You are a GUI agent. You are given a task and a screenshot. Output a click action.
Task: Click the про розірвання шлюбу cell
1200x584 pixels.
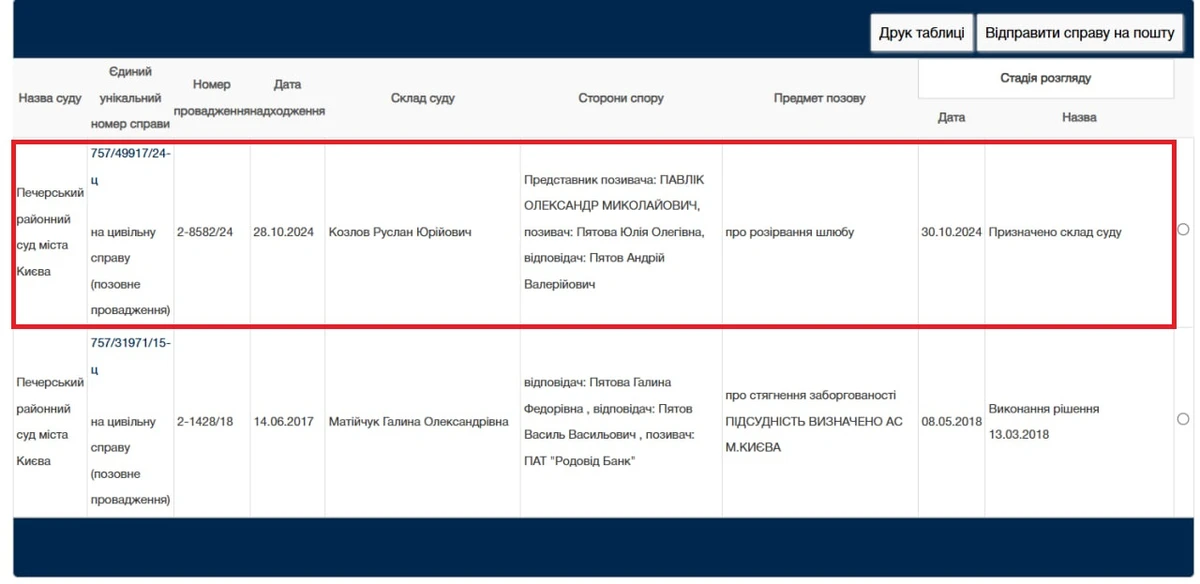pos(789,232)
